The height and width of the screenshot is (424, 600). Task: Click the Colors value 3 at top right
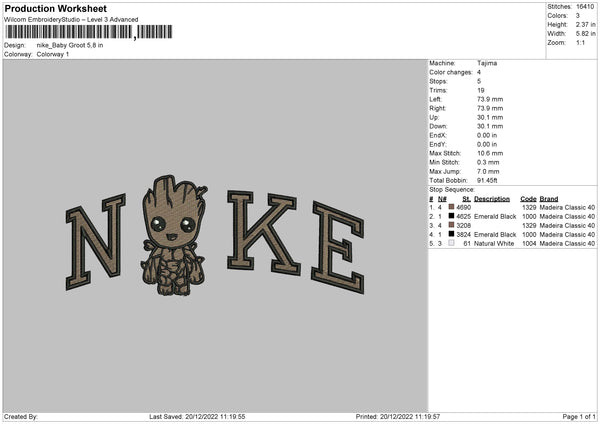click(578, 16)
